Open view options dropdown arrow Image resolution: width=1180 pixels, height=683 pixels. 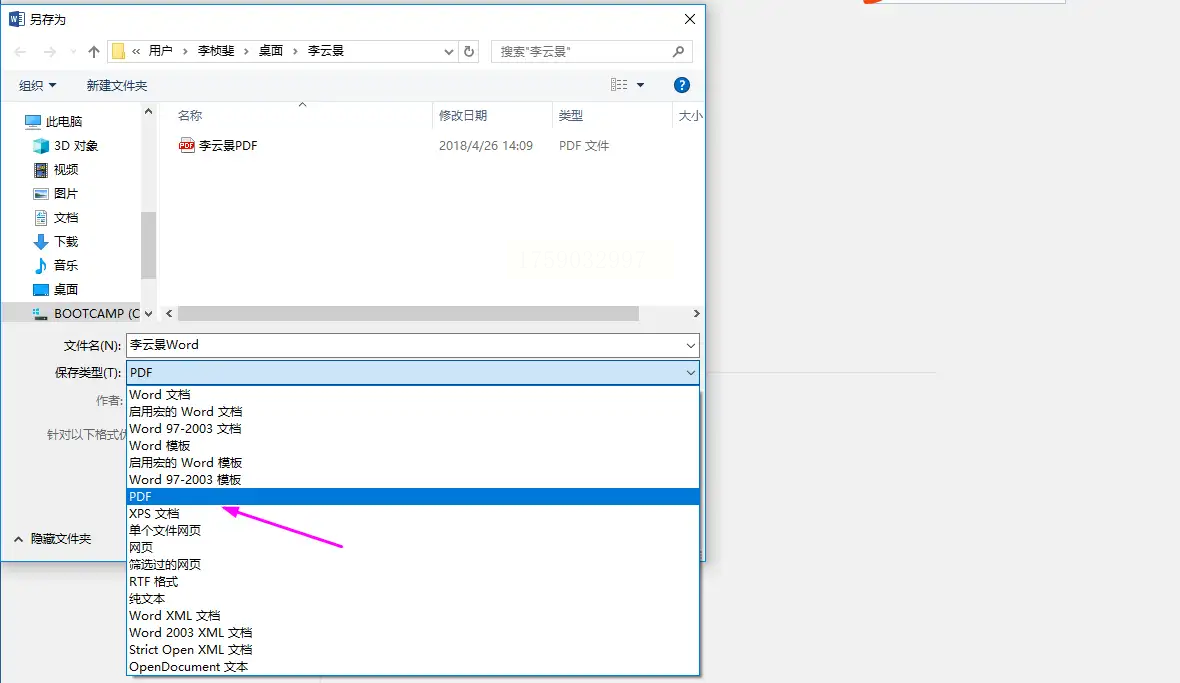(640, 85)
